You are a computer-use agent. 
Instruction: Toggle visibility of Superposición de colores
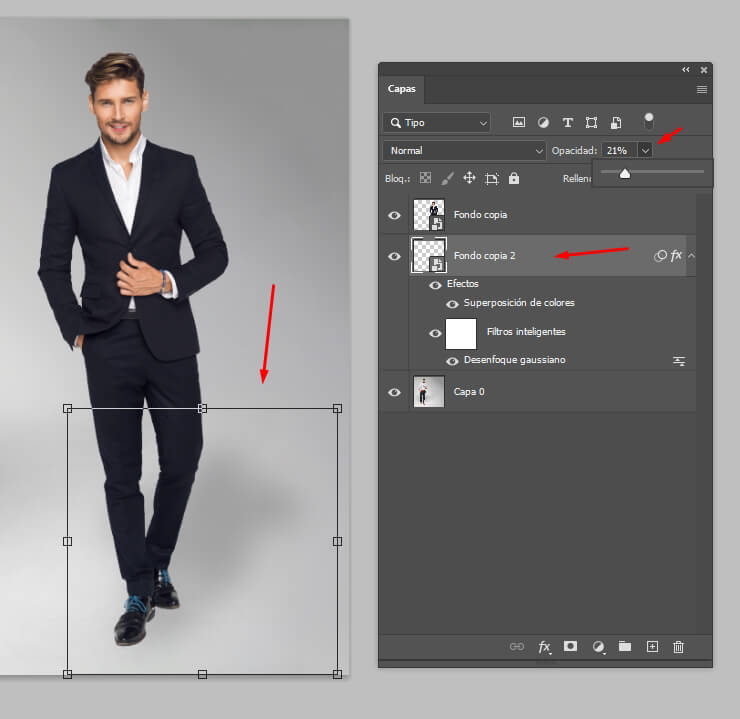(x=452, y=304)
